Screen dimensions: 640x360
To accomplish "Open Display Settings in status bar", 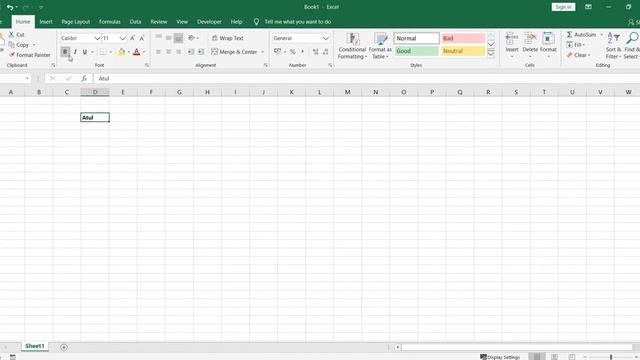I will pyautogui.click(x=500, y=357).
